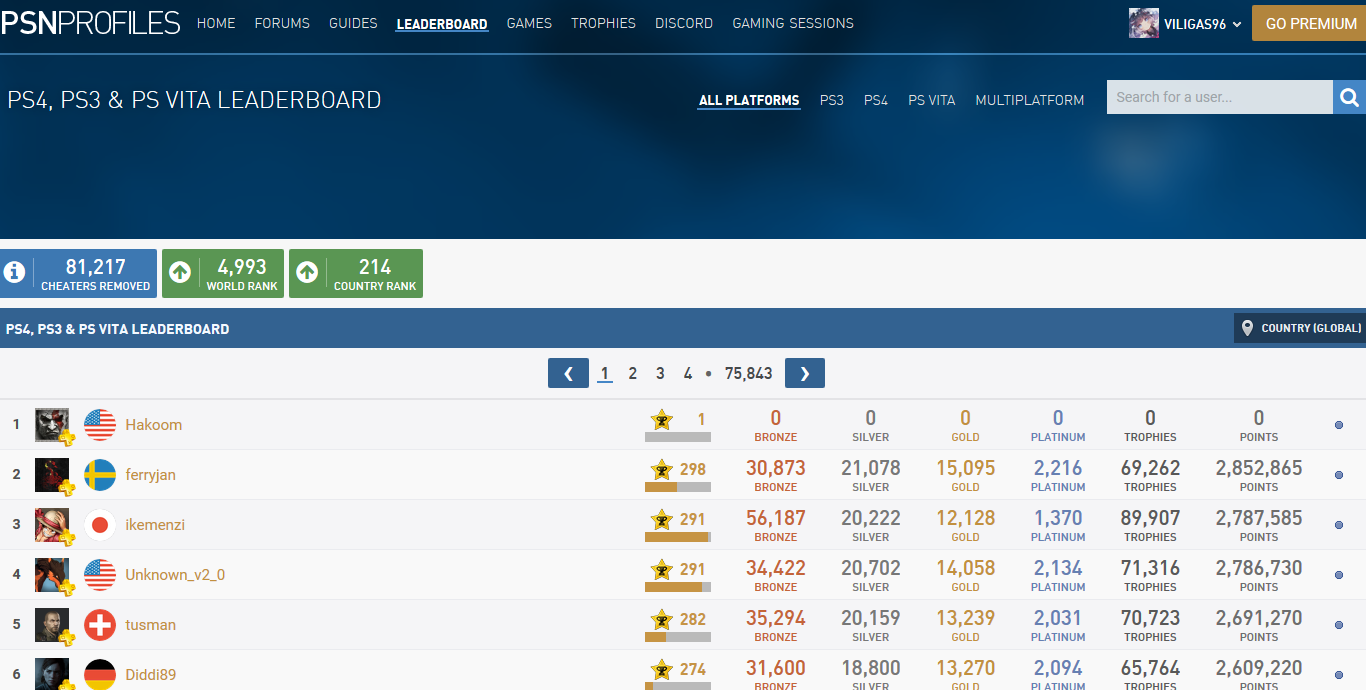Open the Gaming Sessions menu item
Image resolution: width=1366 pixels, height=690 pixels.
pos(793,23)
